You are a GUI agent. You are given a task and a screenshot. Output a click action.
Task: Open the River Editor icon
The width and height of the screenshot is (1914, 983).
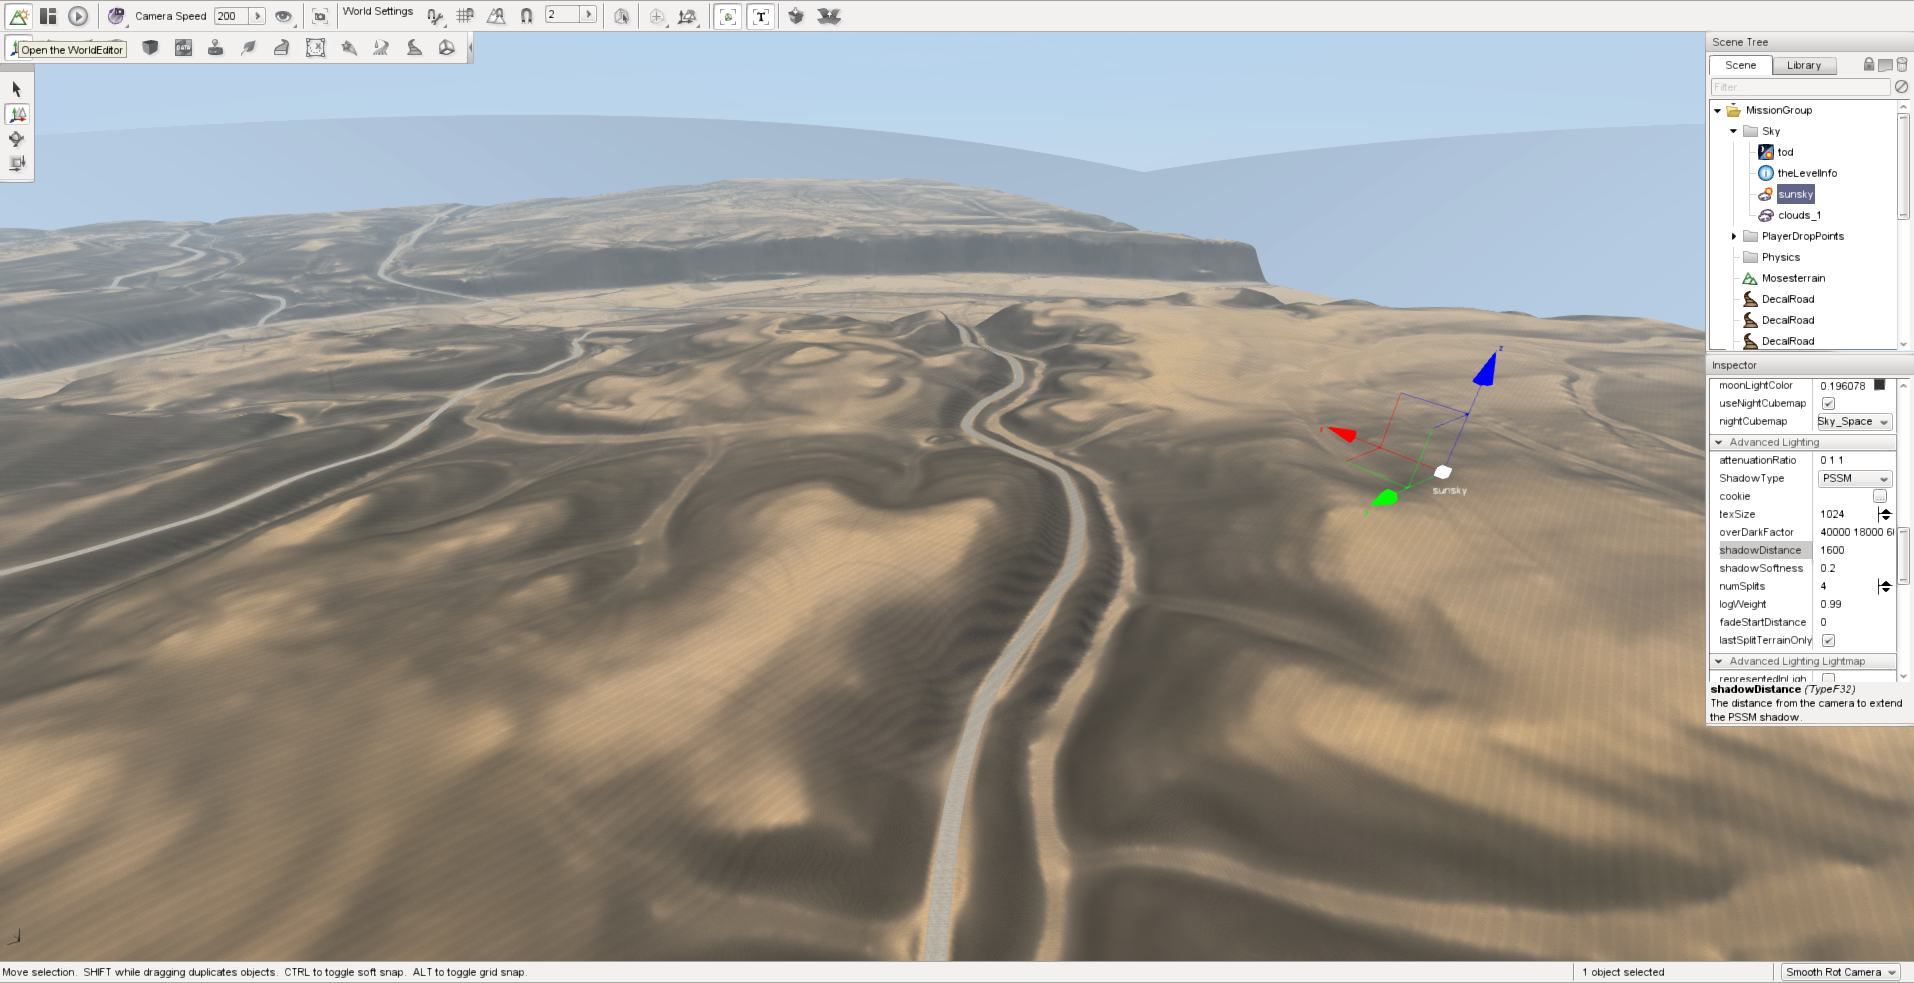[381, 48]
